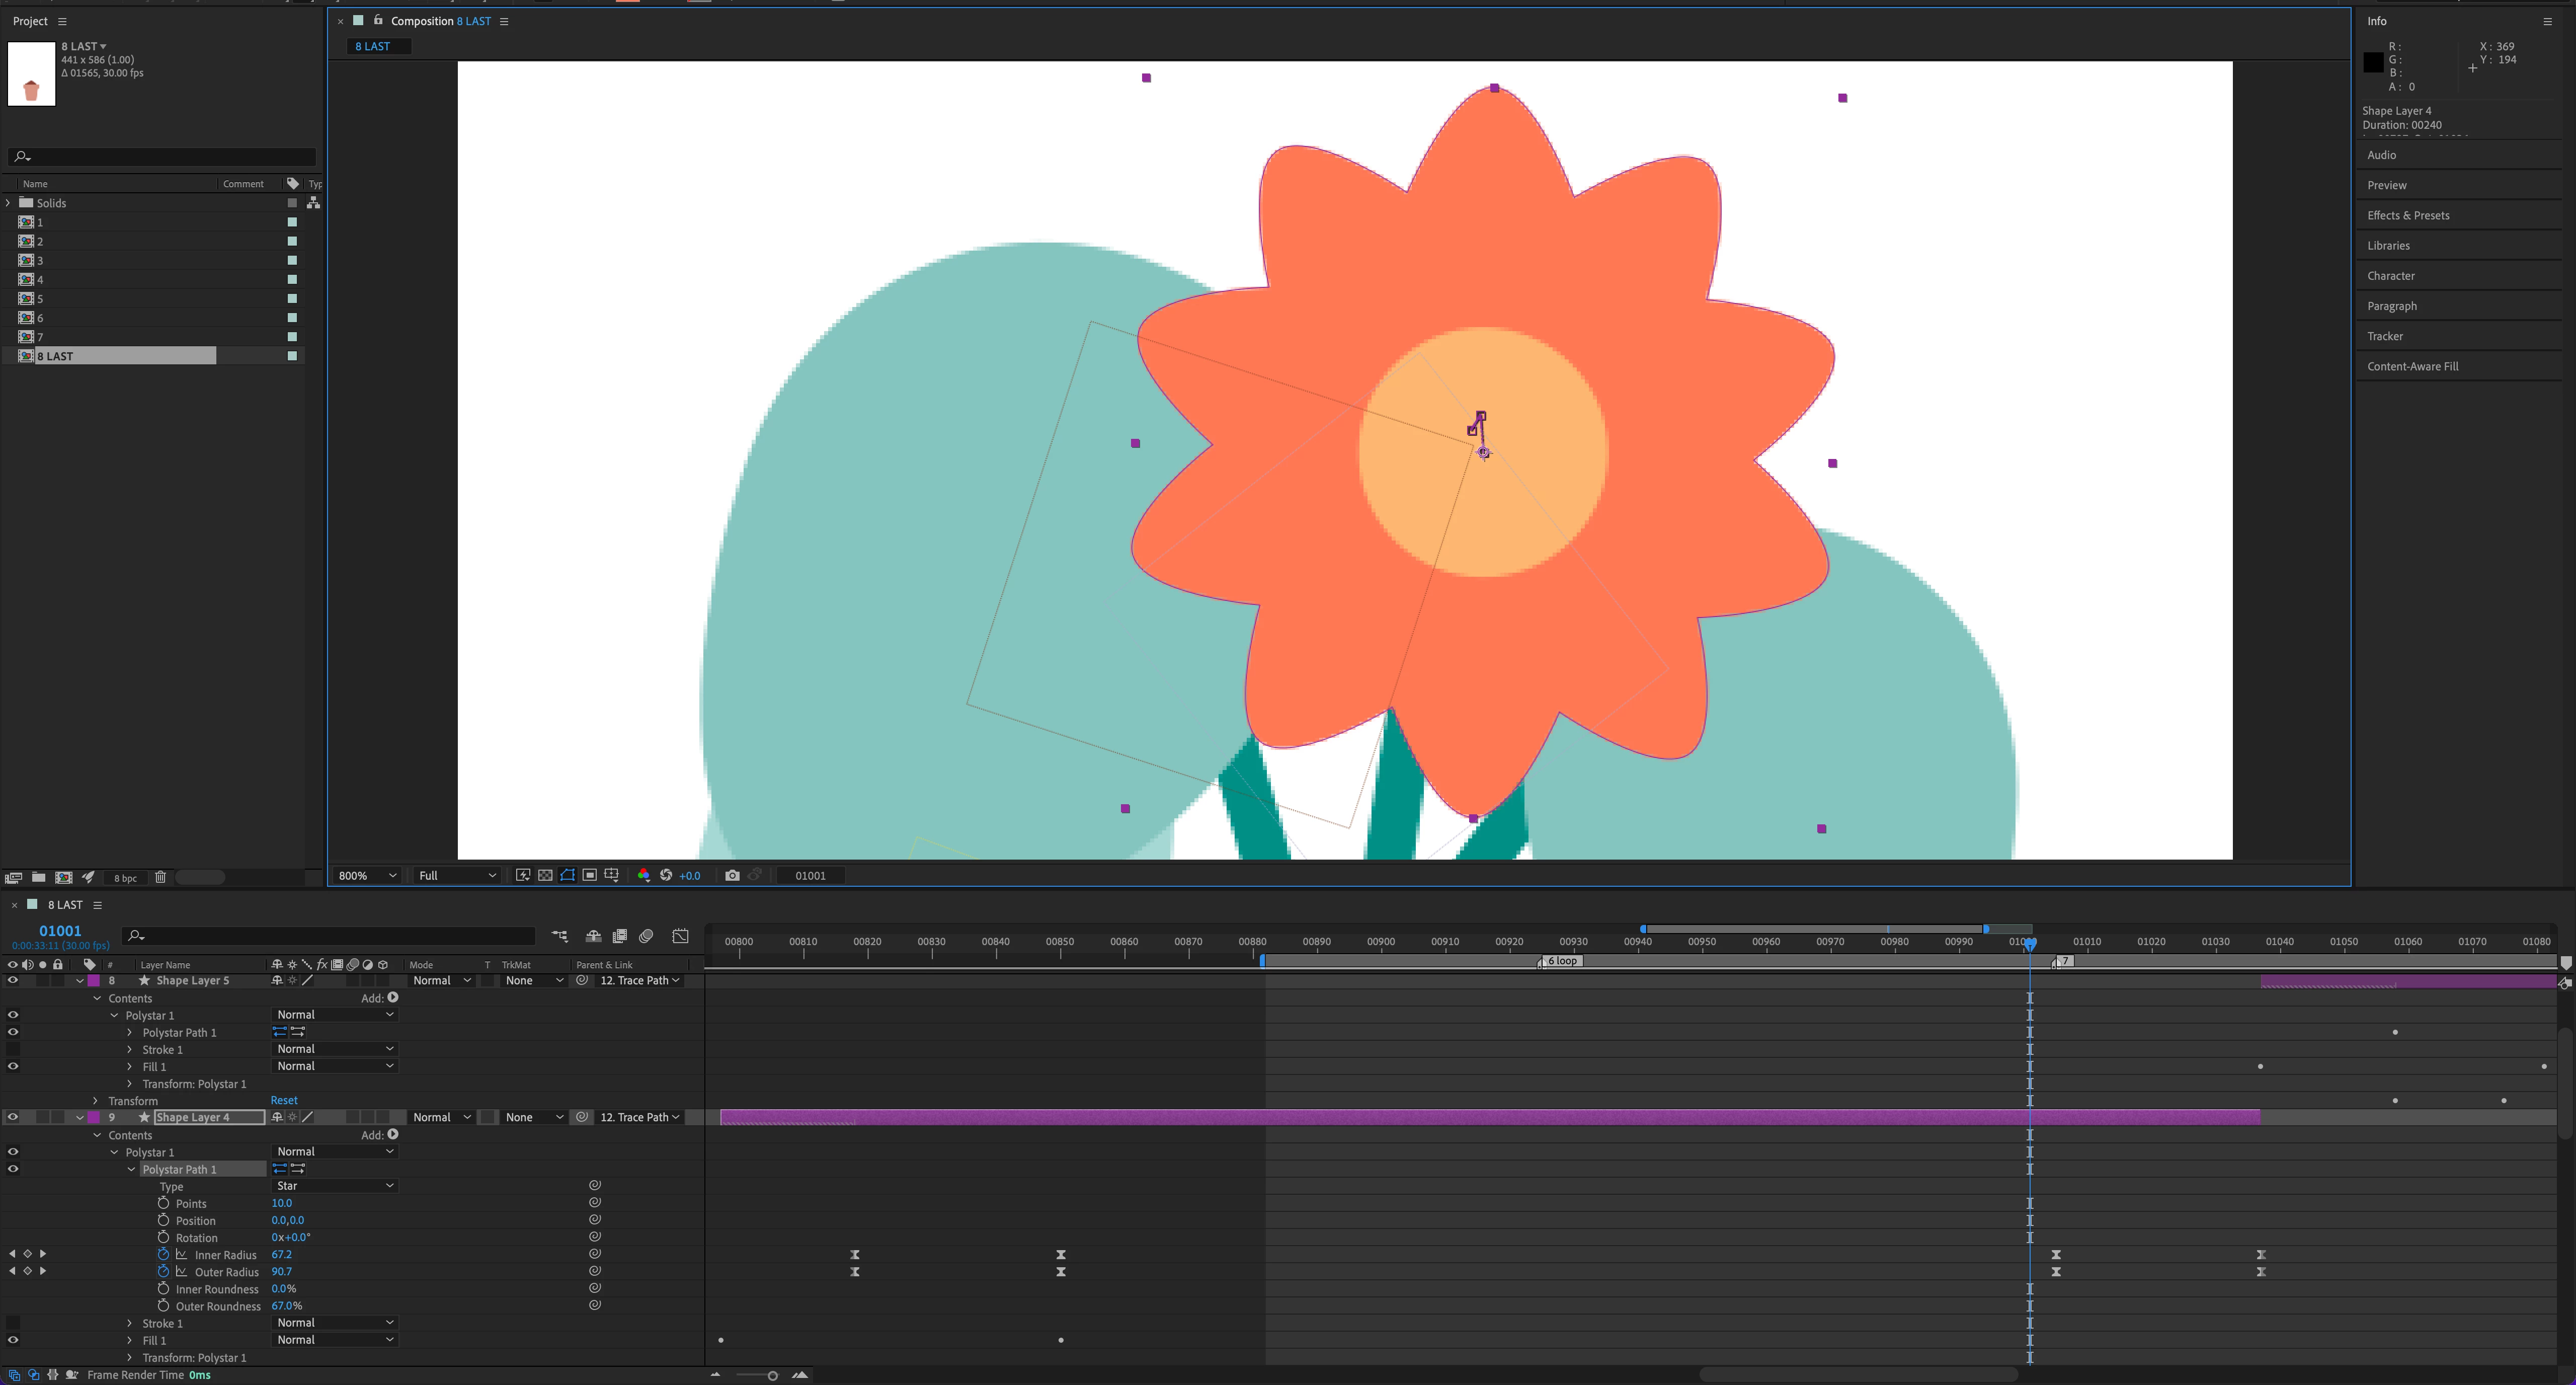Open show channel color management icon
Viewport: 2576px width, 1385px height.
coord(643,876)
